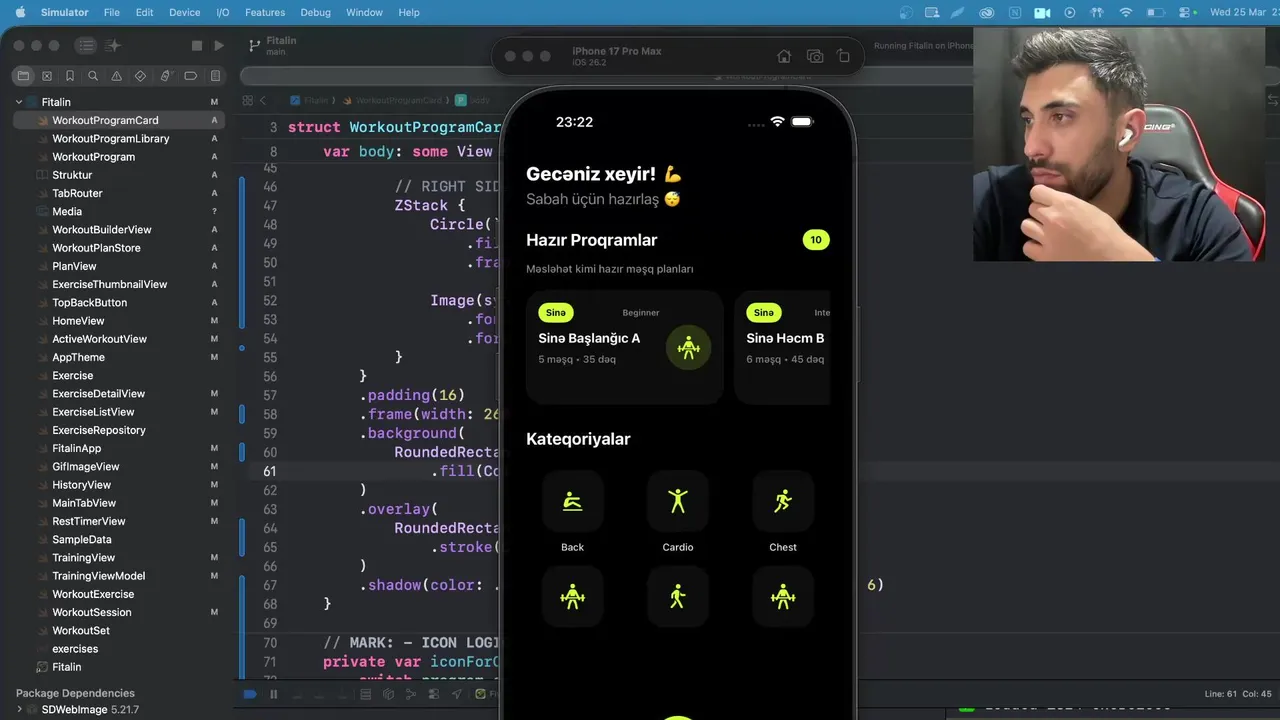Toggle breakpoints activation in debug bar
Viewport: 1280px width, 720px height.
(x=250, y=694)
